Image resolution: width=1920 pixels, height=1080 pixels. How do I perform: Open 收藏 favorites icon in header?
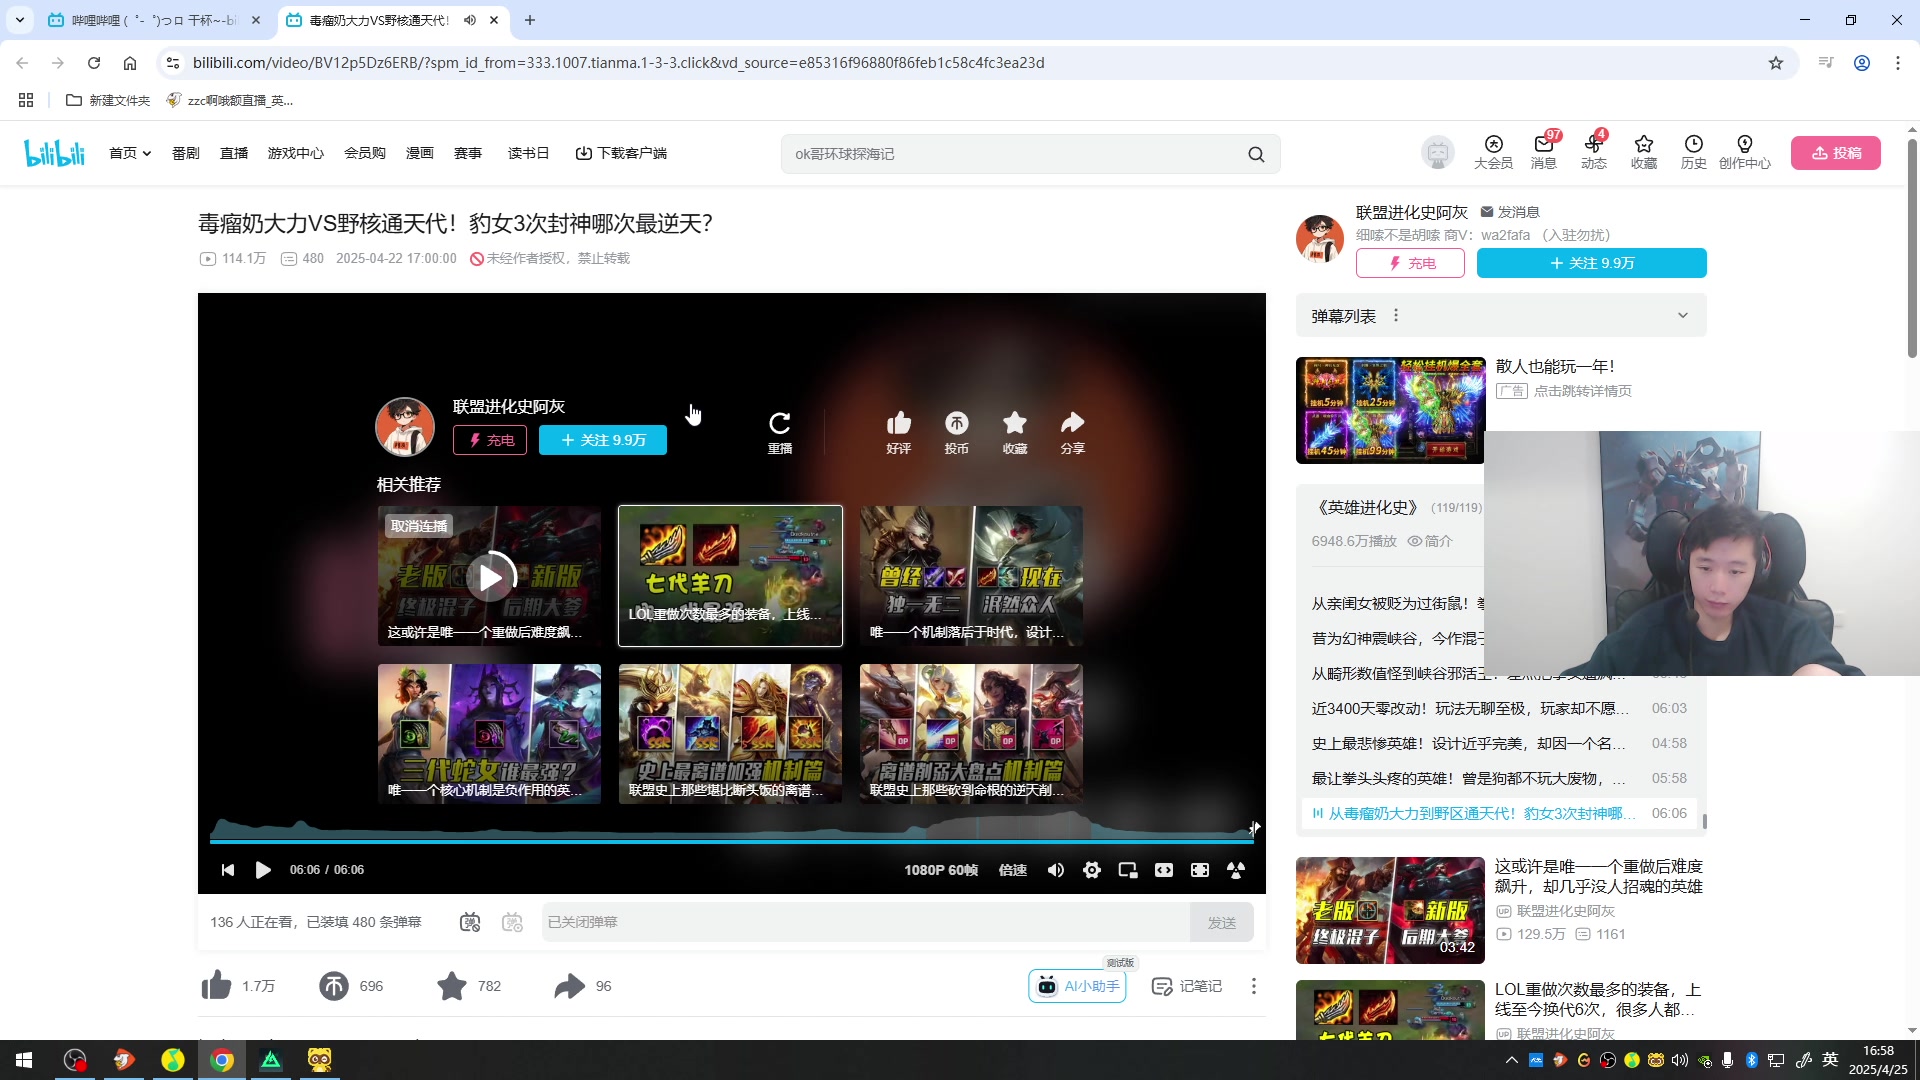1644,152
